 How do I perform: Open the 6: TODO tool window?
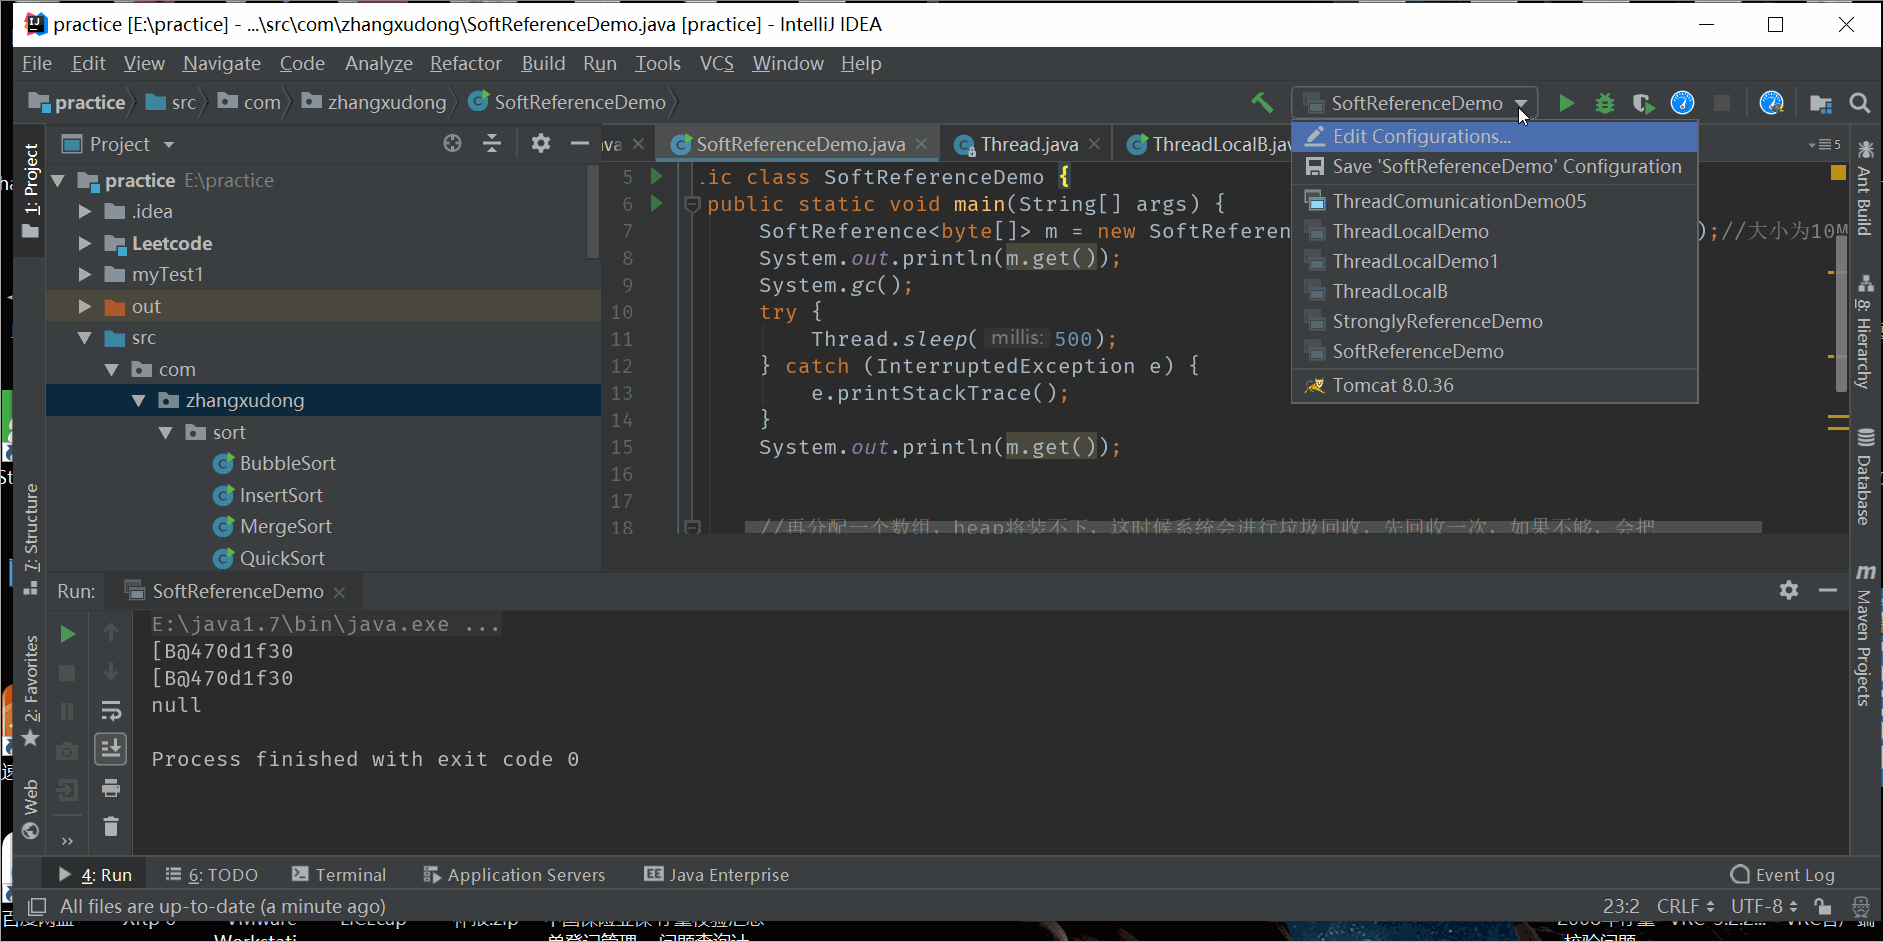tap(211, 874)
